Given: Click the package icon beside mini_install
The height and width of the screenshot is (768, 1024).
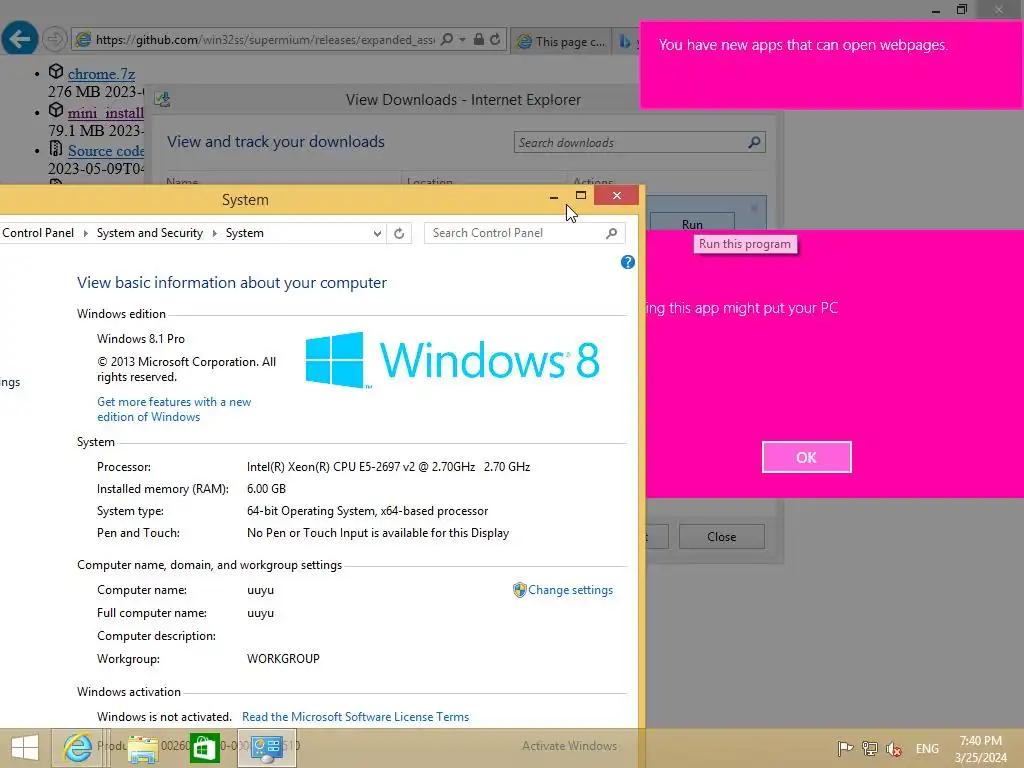Looking at the screenshot, I should coord(56,110).
